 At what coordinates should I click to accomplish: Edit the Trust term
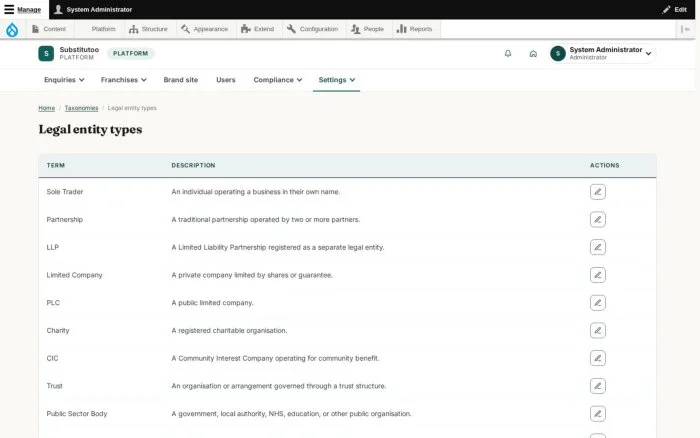[597, 386]
